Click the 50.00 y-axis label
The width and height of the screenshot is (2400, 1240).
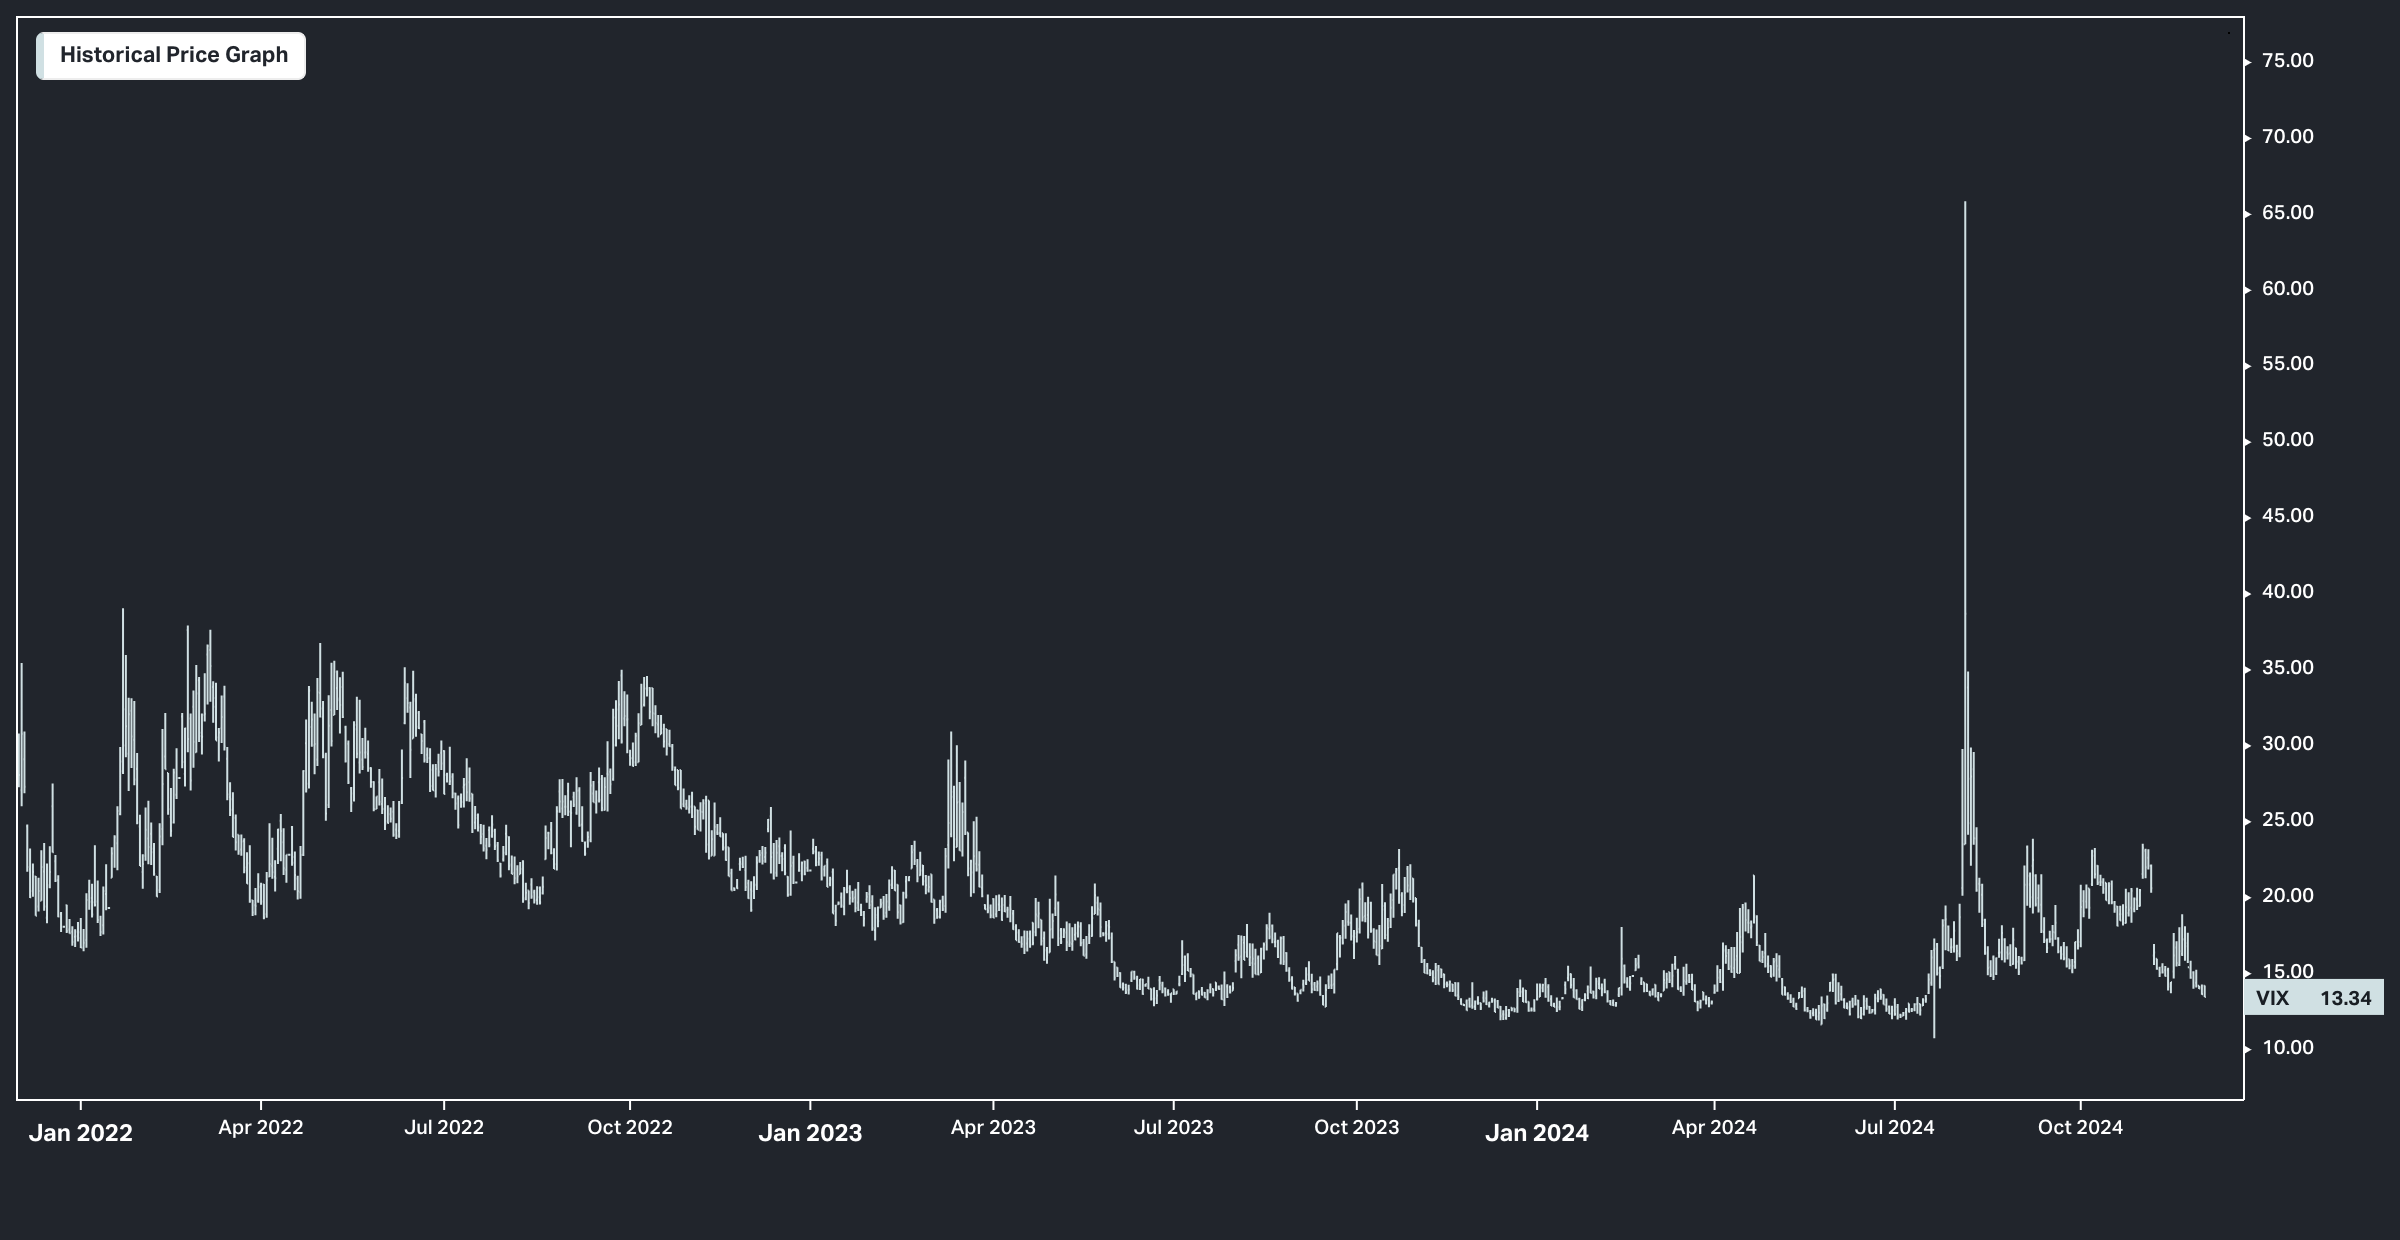pos(2288,440)
